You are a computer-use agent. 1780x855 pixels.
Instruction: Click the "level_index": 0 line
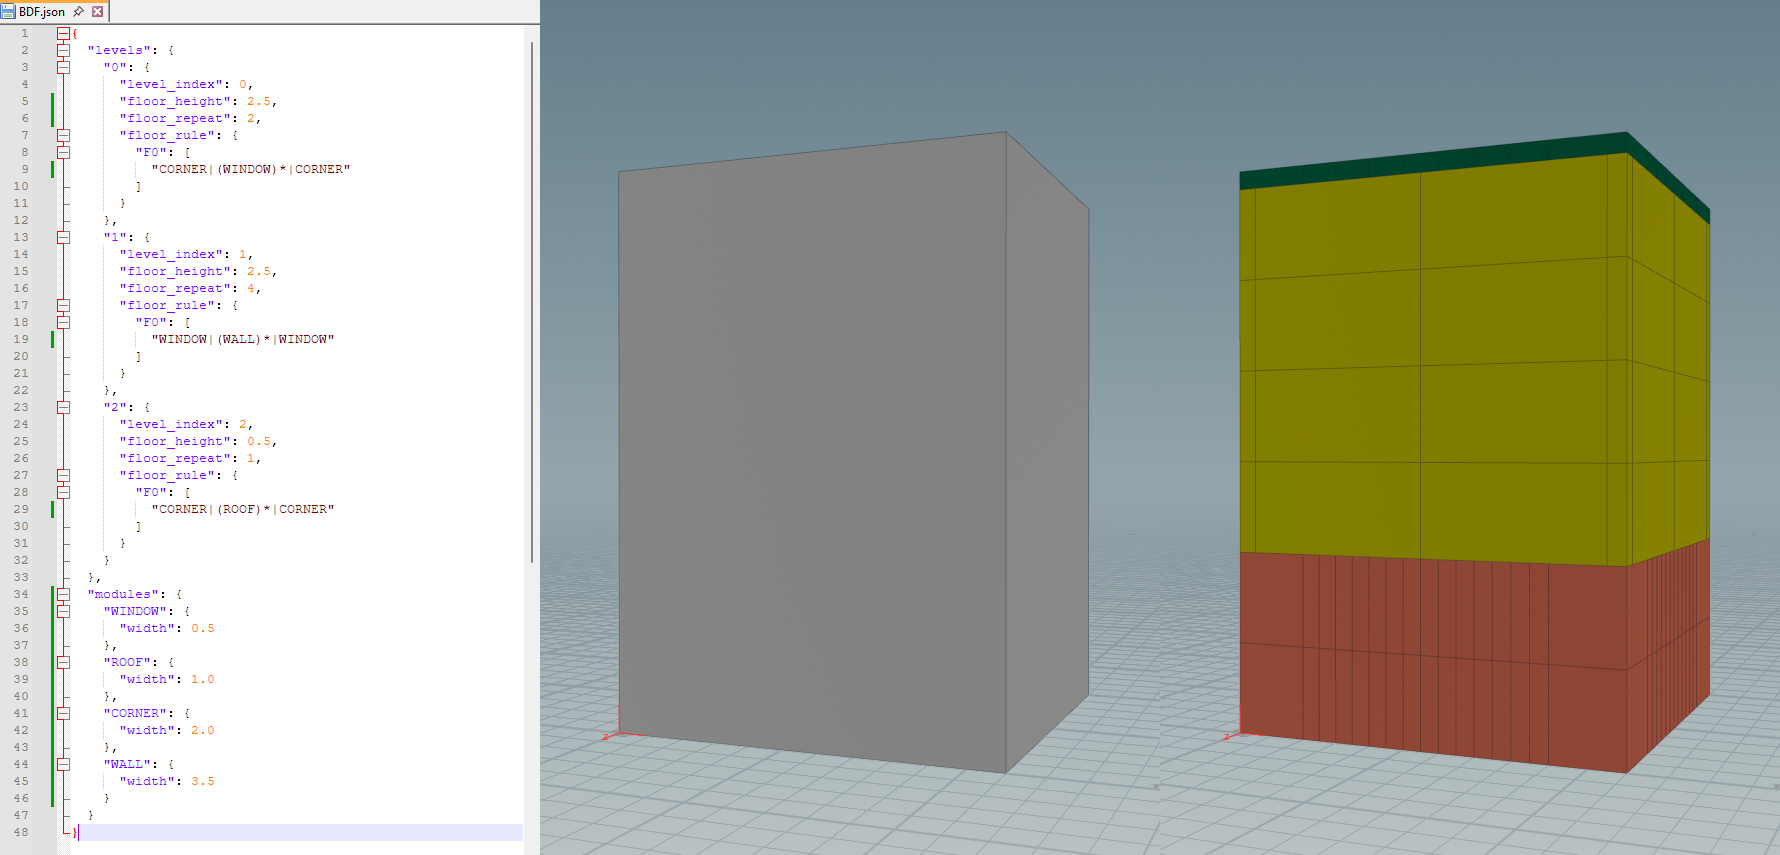tap(186, 84)
